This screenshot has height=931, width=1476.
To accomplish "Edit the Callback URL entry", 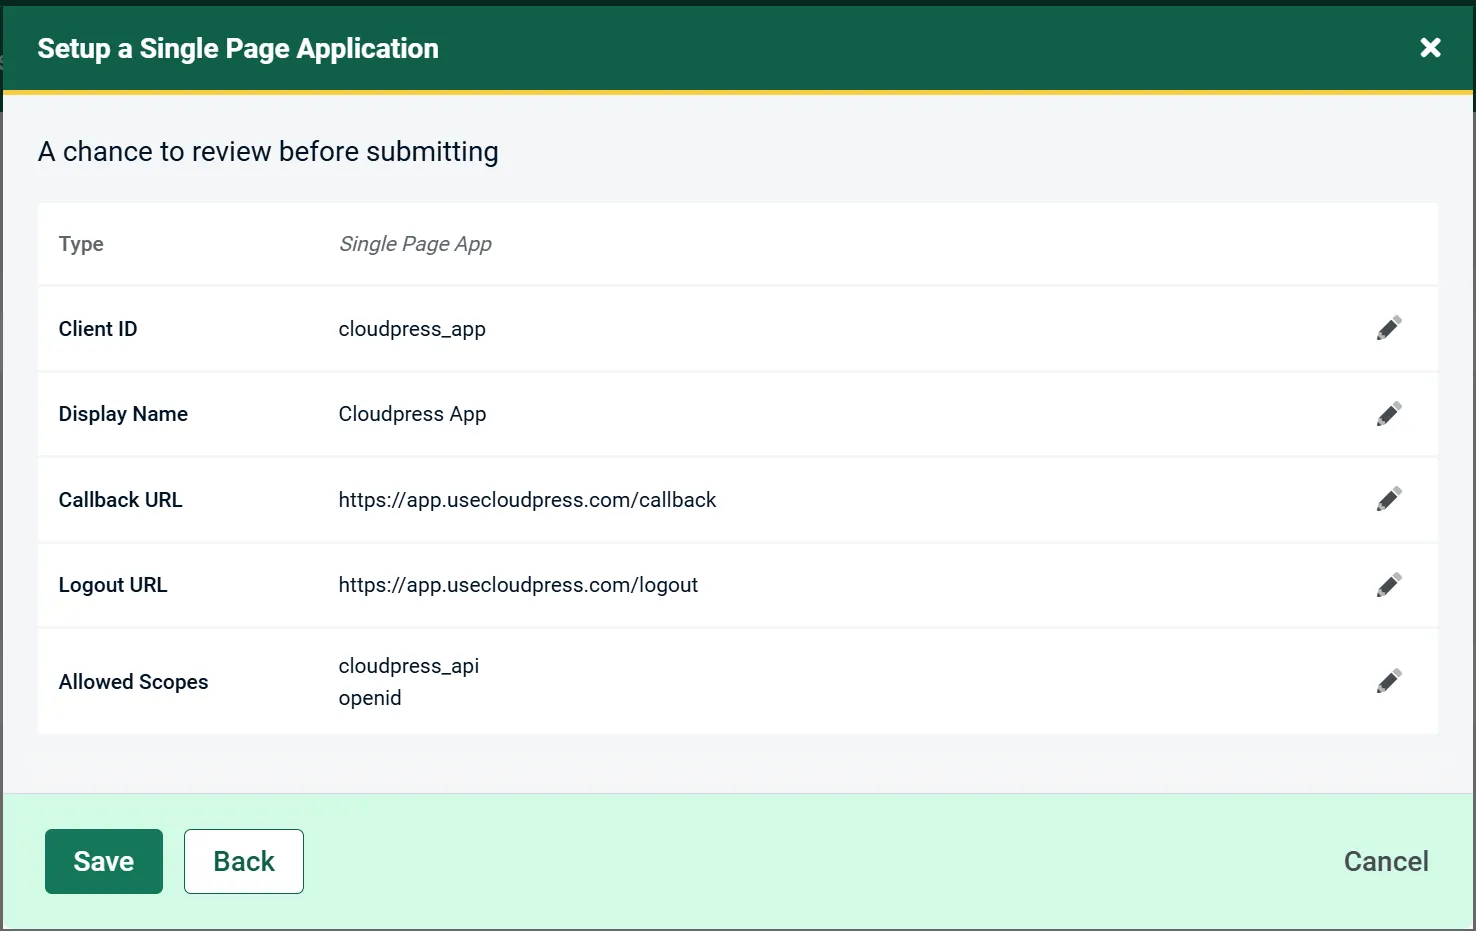I will click(1389, 499).
